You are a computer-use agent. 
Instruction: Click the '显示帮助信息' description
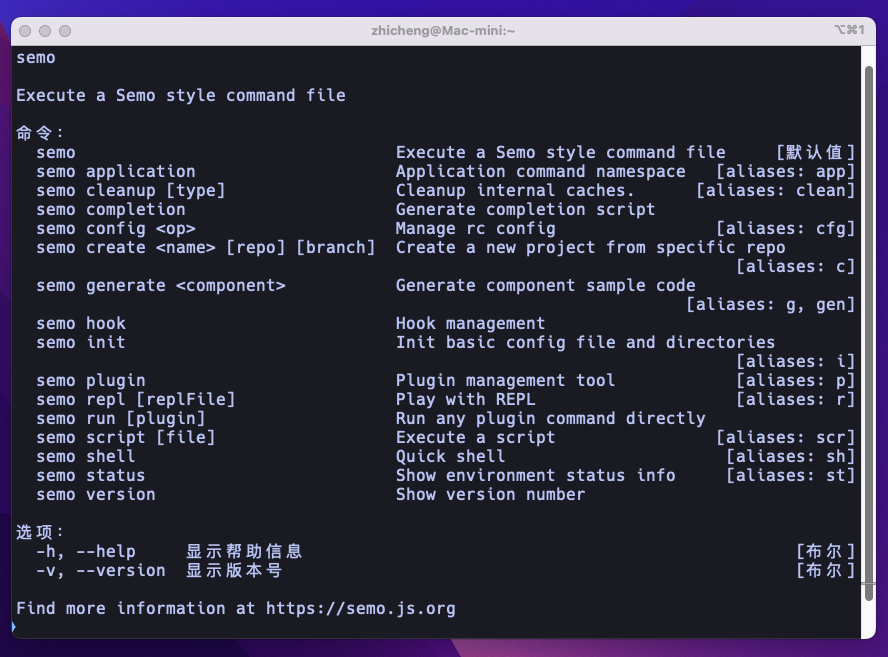[245, 551]
